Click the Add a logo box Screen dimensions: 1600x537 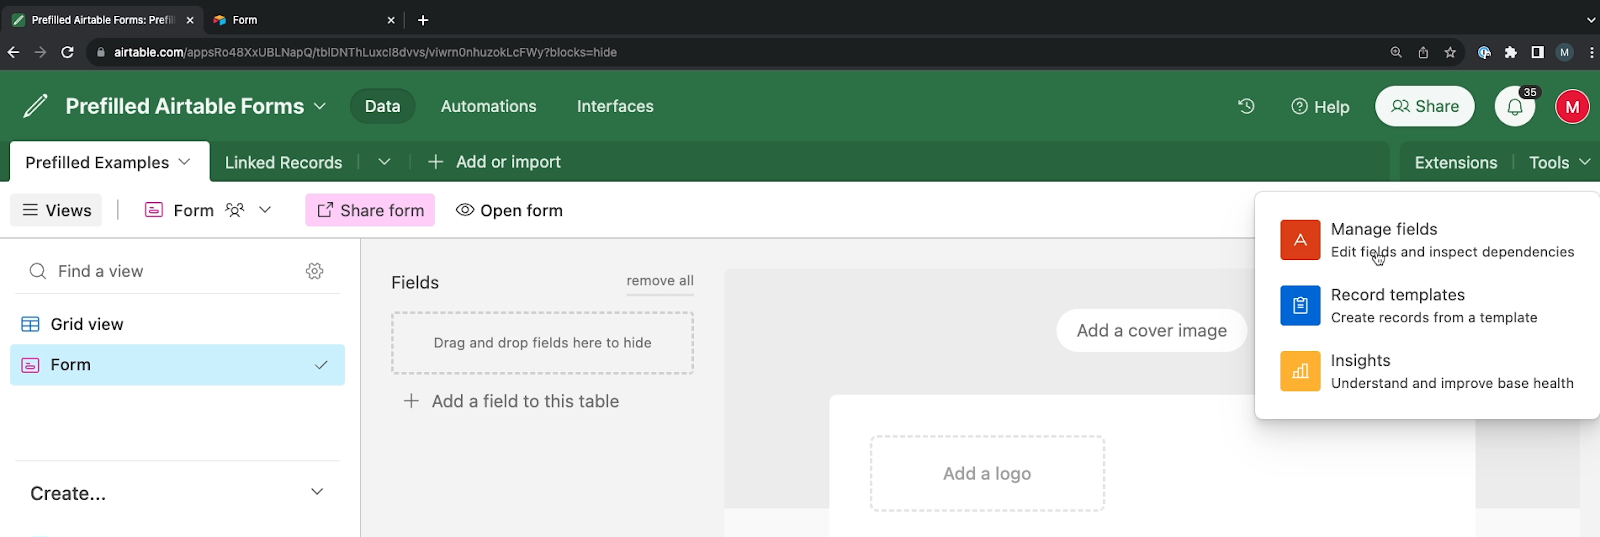(987, 473)
